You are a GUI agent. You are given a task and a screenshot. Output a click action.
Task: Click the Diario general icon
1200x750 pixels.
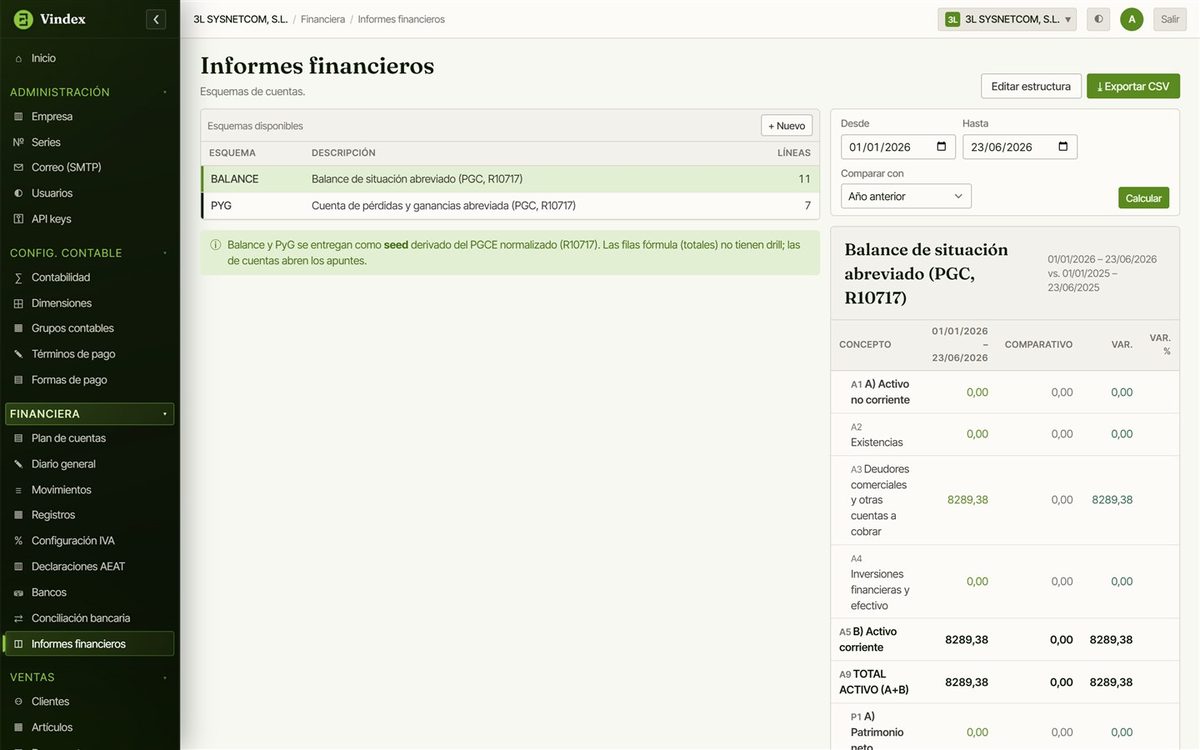(x=18, y=464)
